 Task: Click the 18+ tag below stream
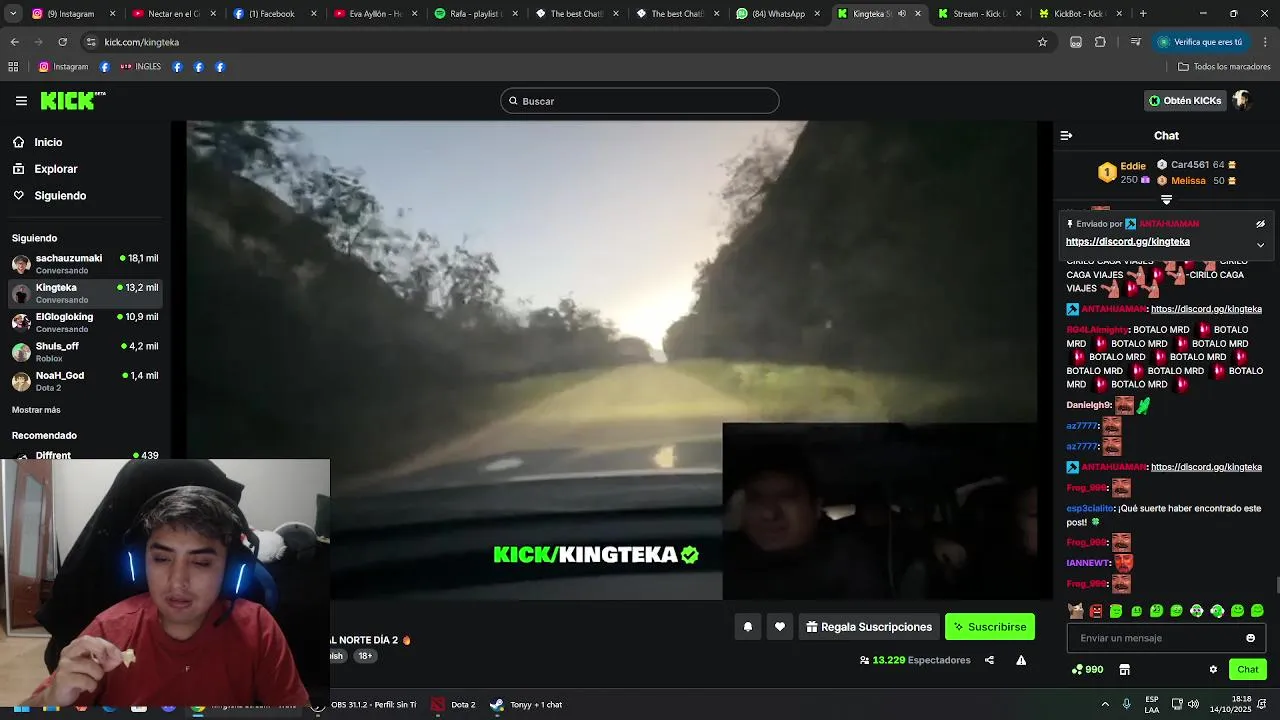coord(365,656)
